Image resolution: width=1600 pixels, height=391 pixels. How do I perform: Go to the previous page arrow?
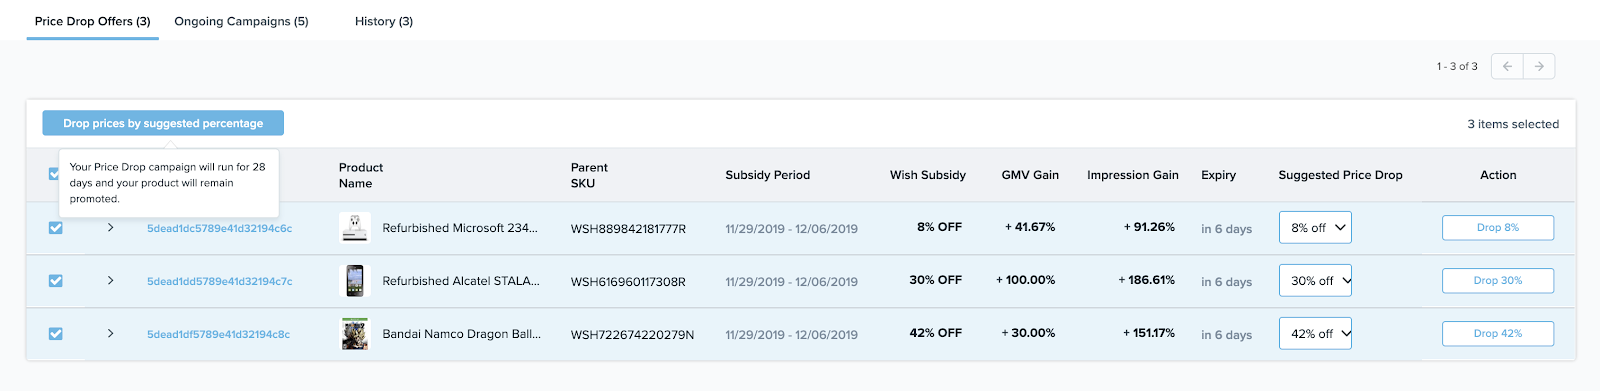point(1507,66)
